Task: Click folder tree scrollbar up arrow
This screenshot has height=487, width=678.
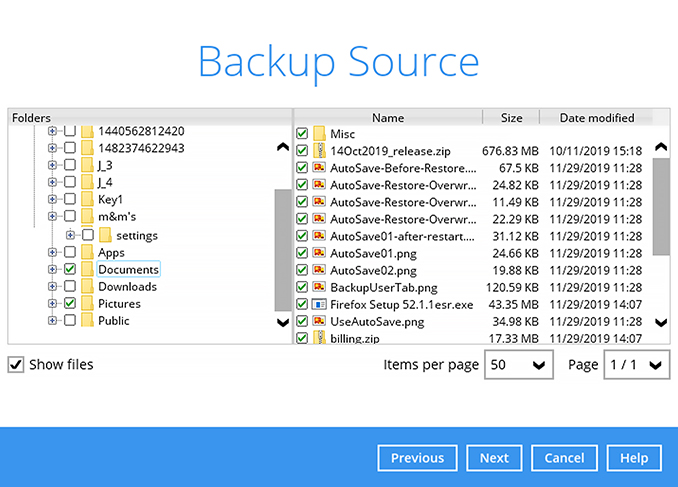Action: (x=283, y=147)
